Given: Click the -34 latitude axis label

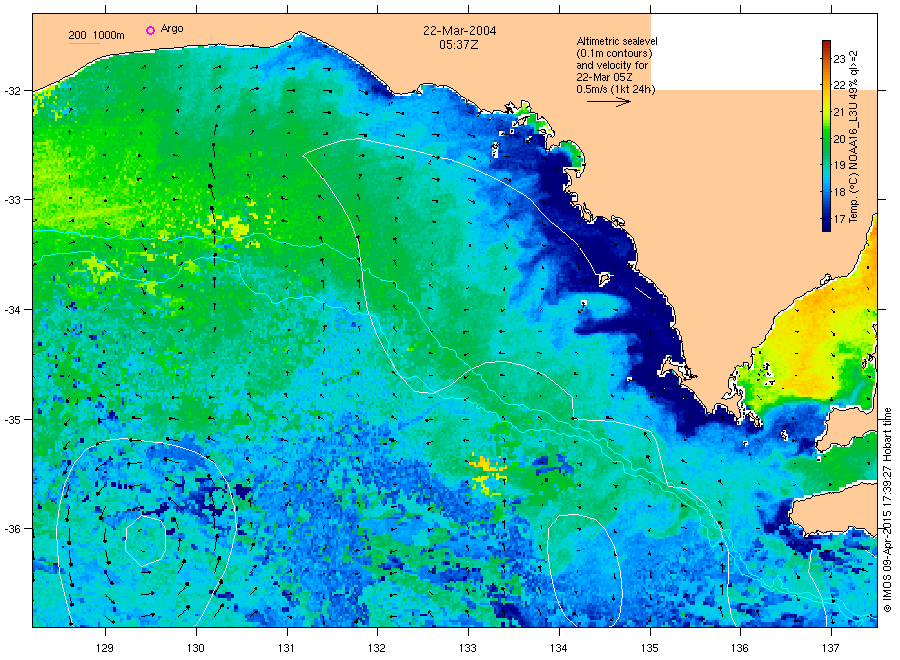Looking at the screenshot, I should (12, 310).
